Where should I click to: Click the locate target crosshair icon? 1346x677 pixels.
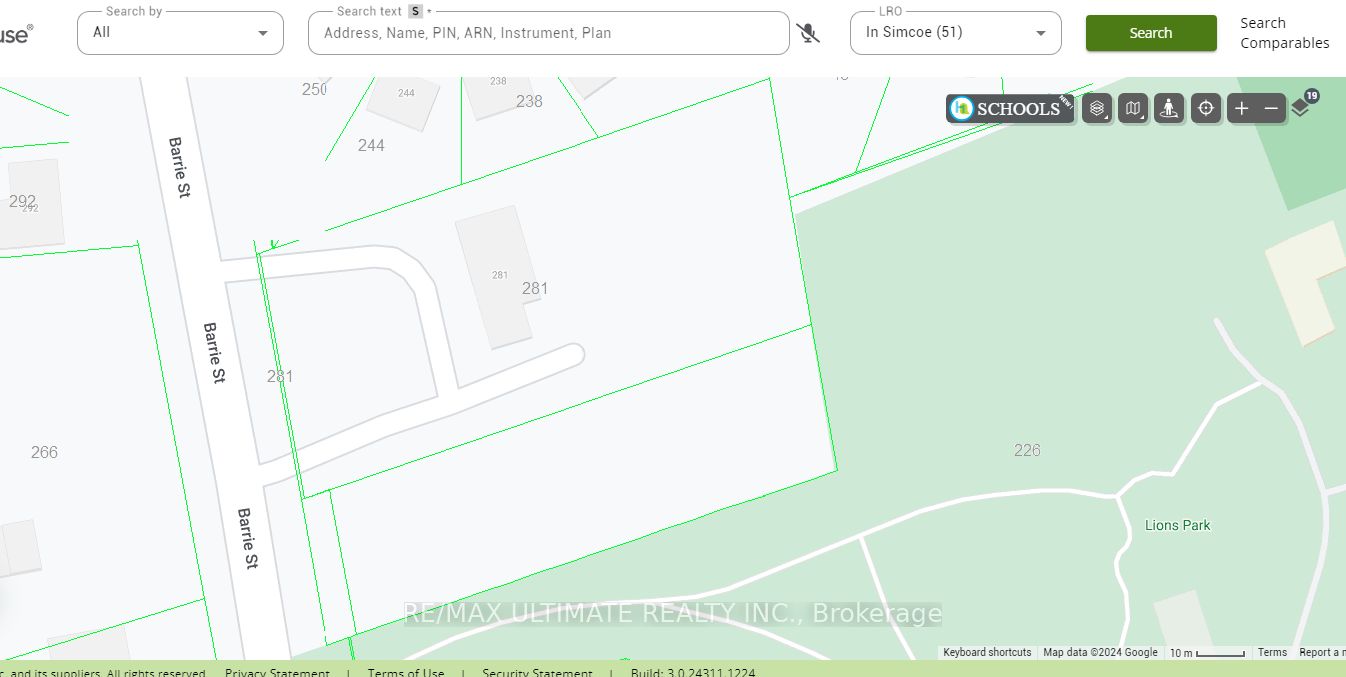1206,108
